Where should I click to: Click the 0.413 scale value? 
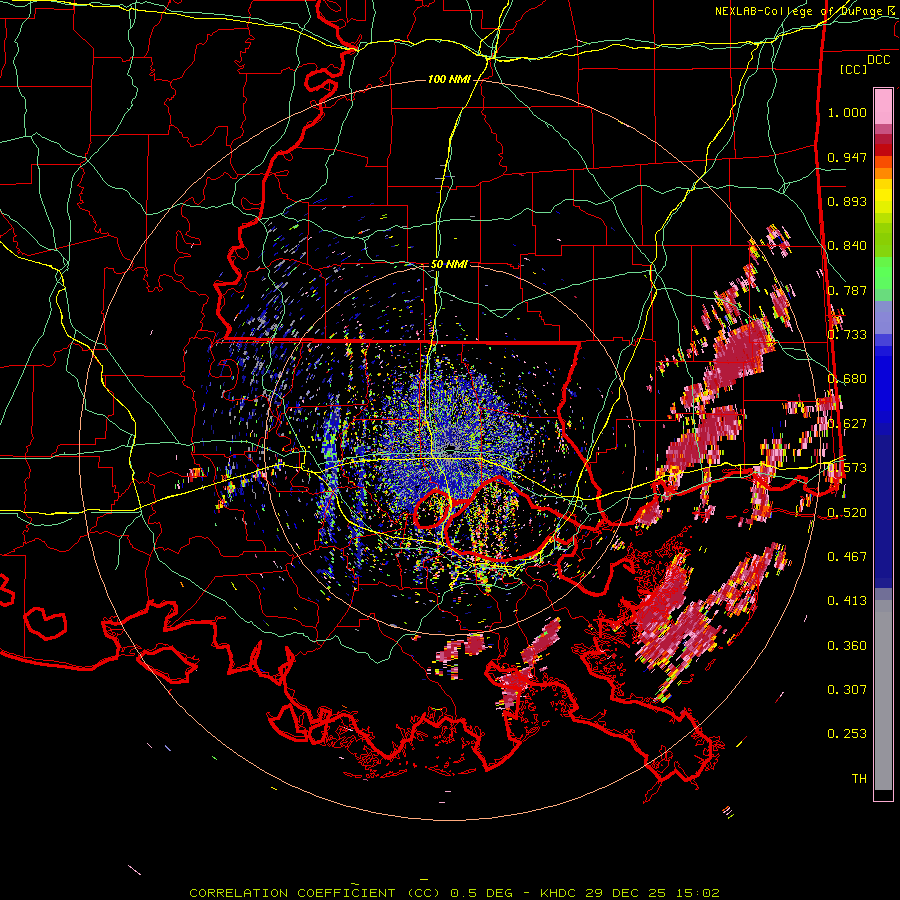(847, 600)
